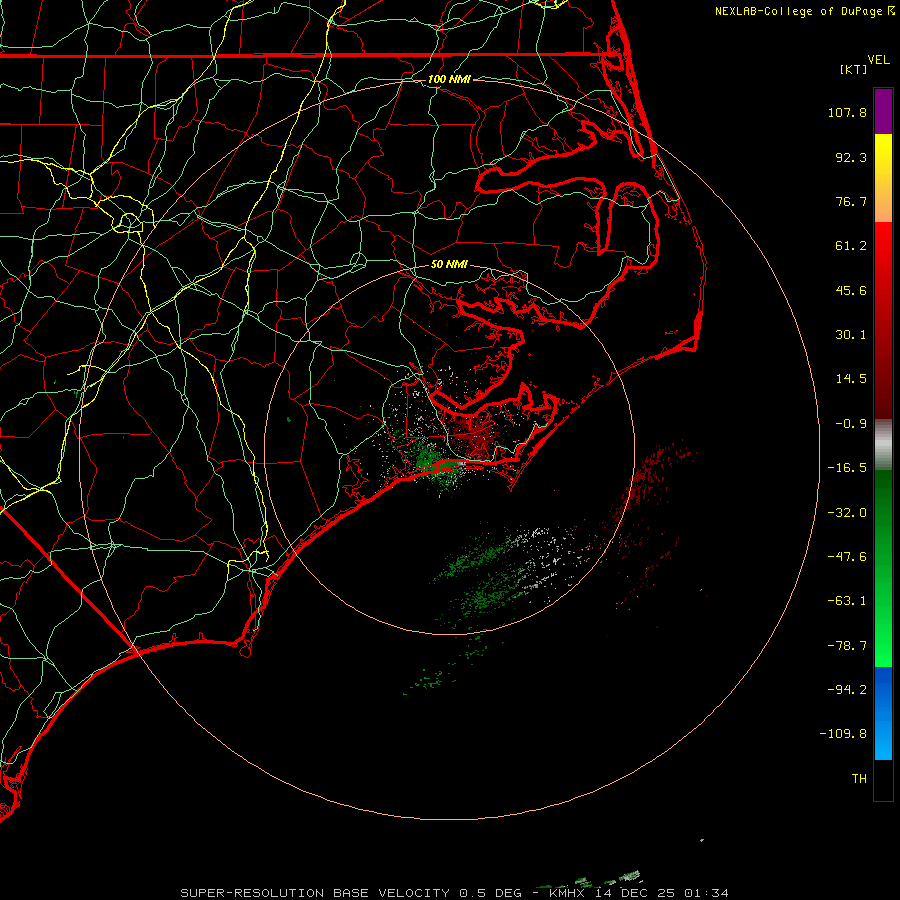
Task: Click the 14.5 legend value
Action: click(851, 379)
